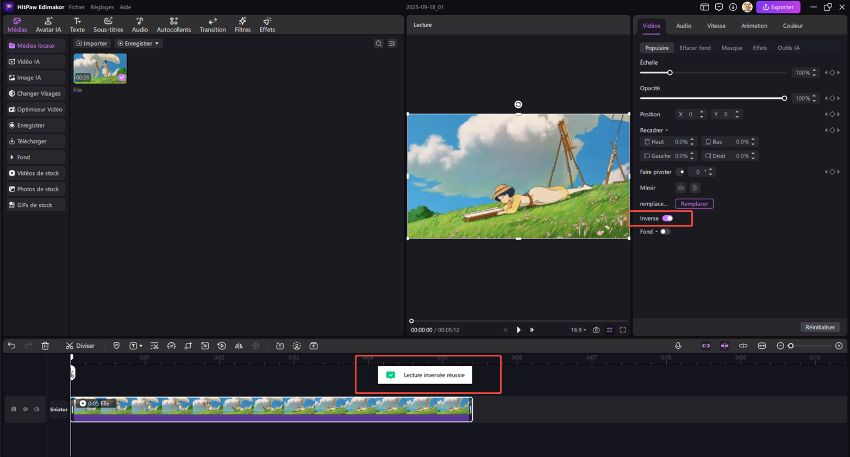Toggle the track lock icon
The image size is (850, 457).
coord(14,409)
